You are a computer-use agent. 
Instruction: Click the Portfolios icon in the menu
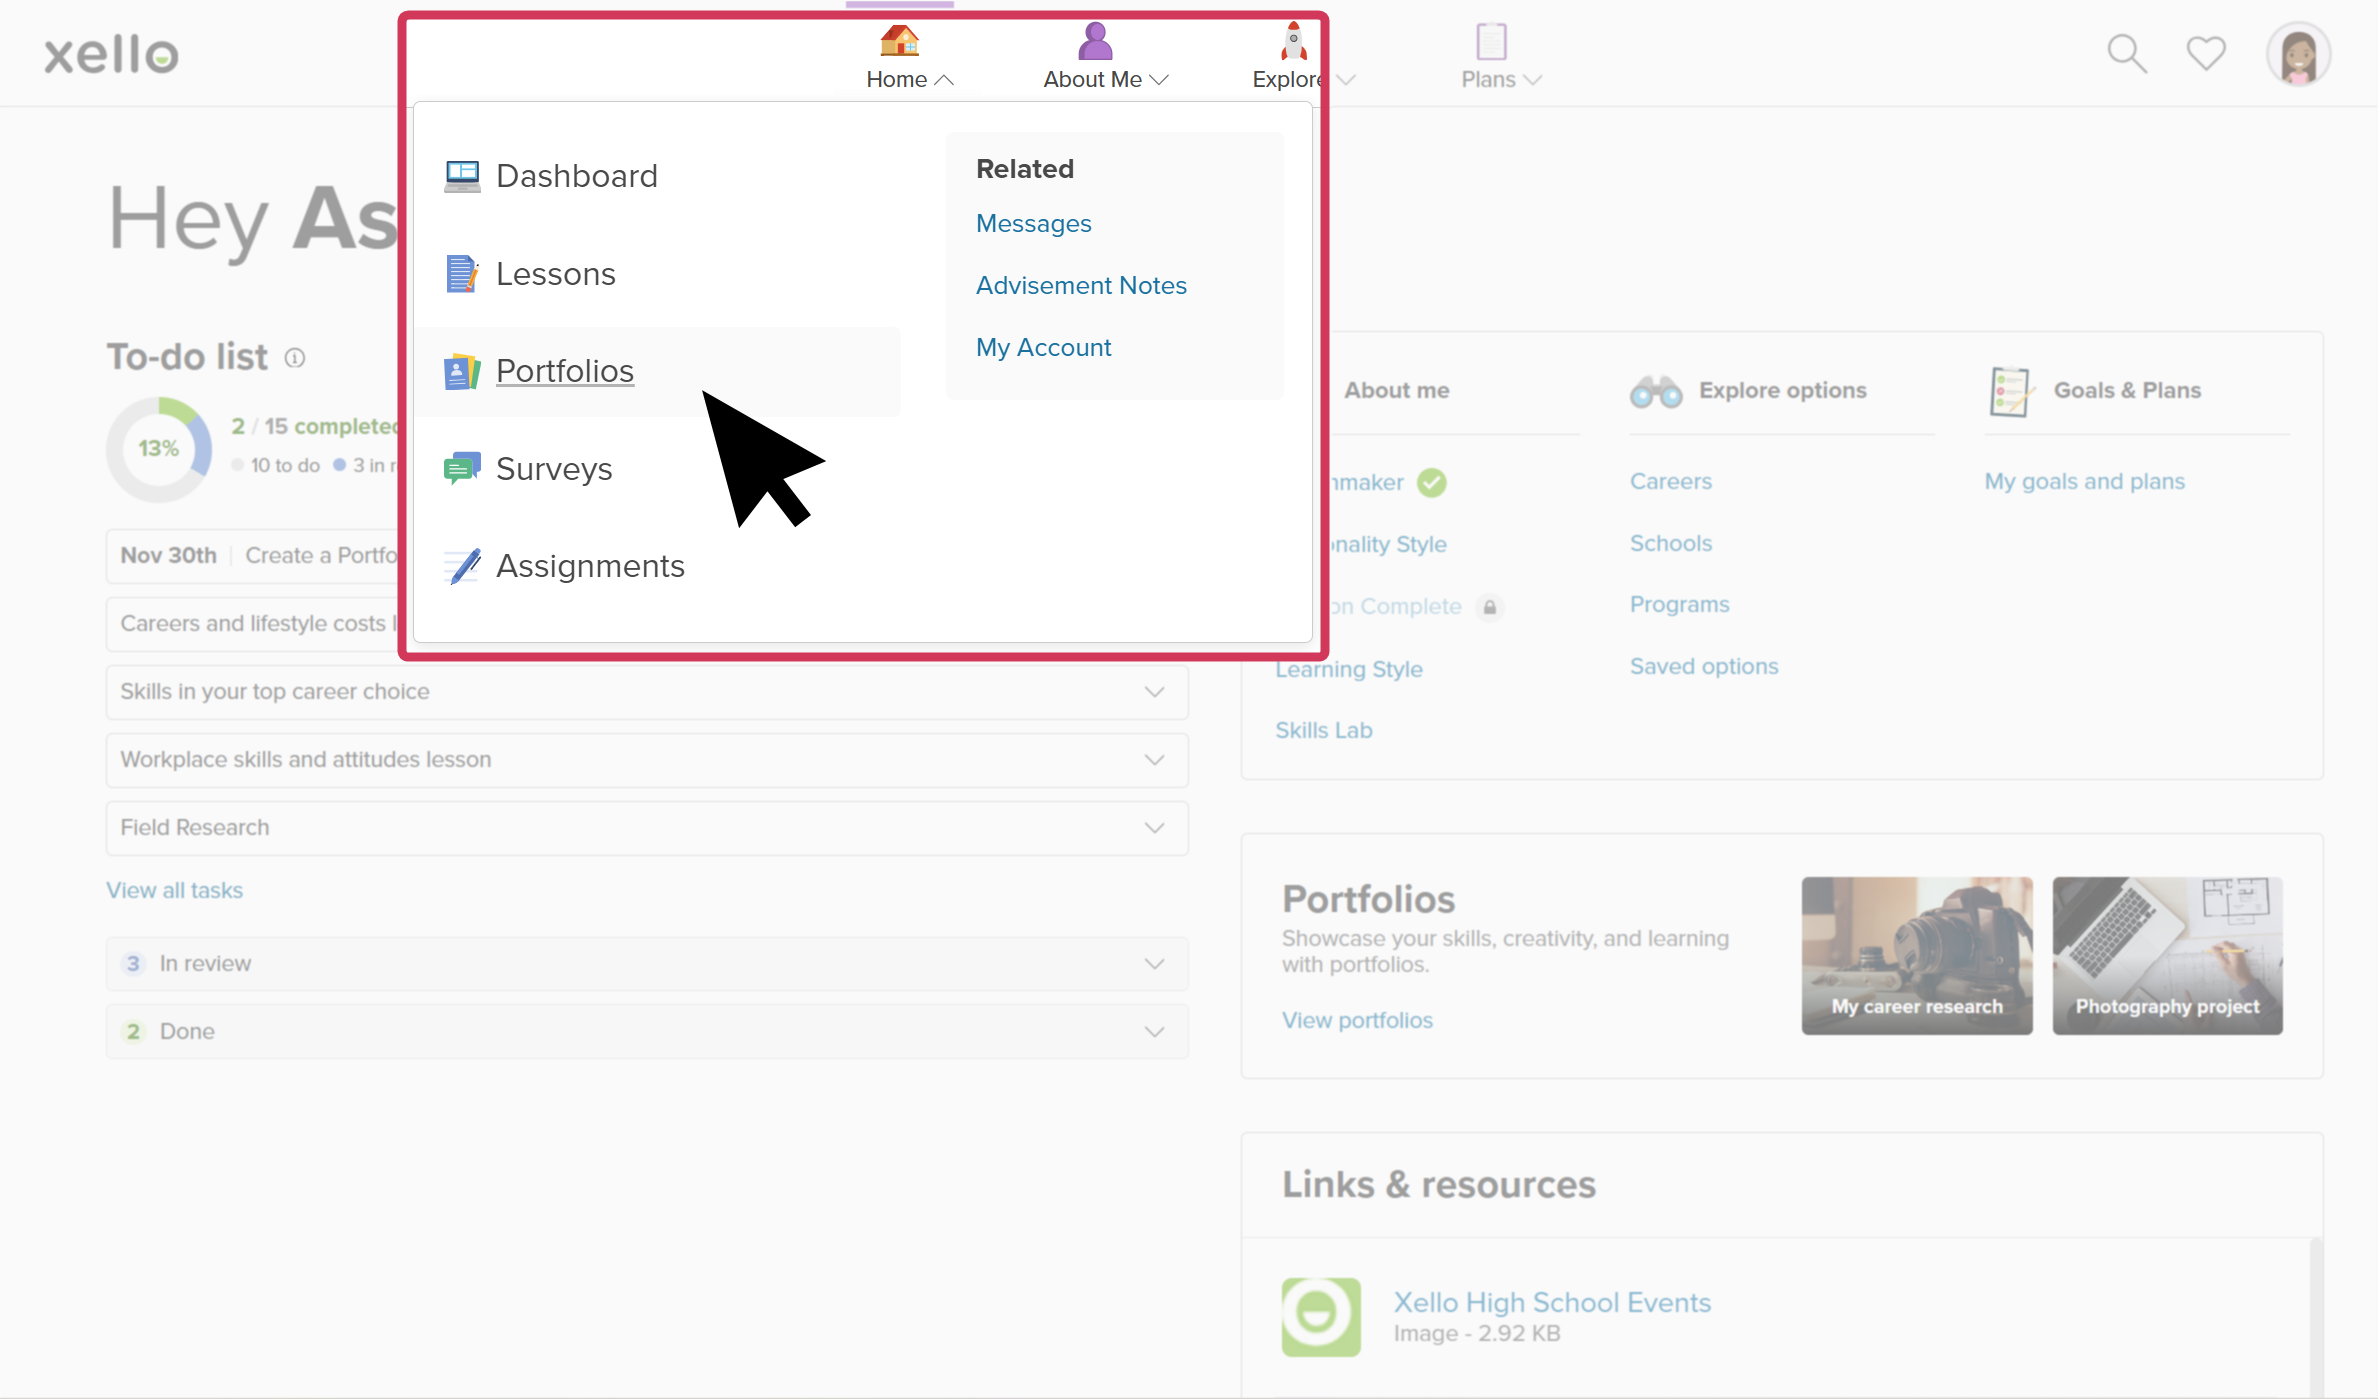[461, 371]
